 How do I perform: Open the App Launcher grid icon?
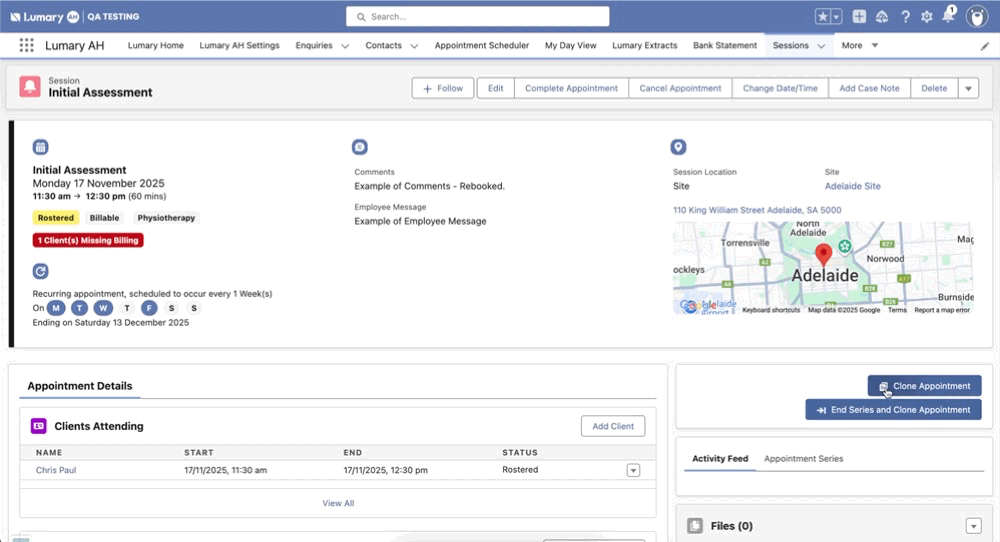coord(26,46)
